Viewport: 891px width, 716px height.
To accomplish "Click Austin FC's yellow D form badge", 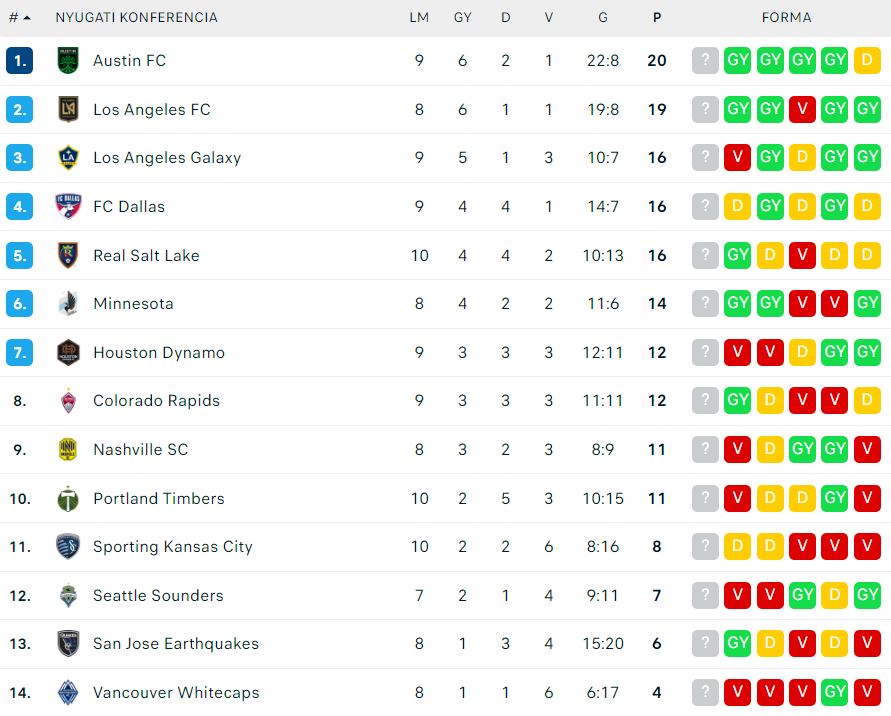I will pos(867,61).
